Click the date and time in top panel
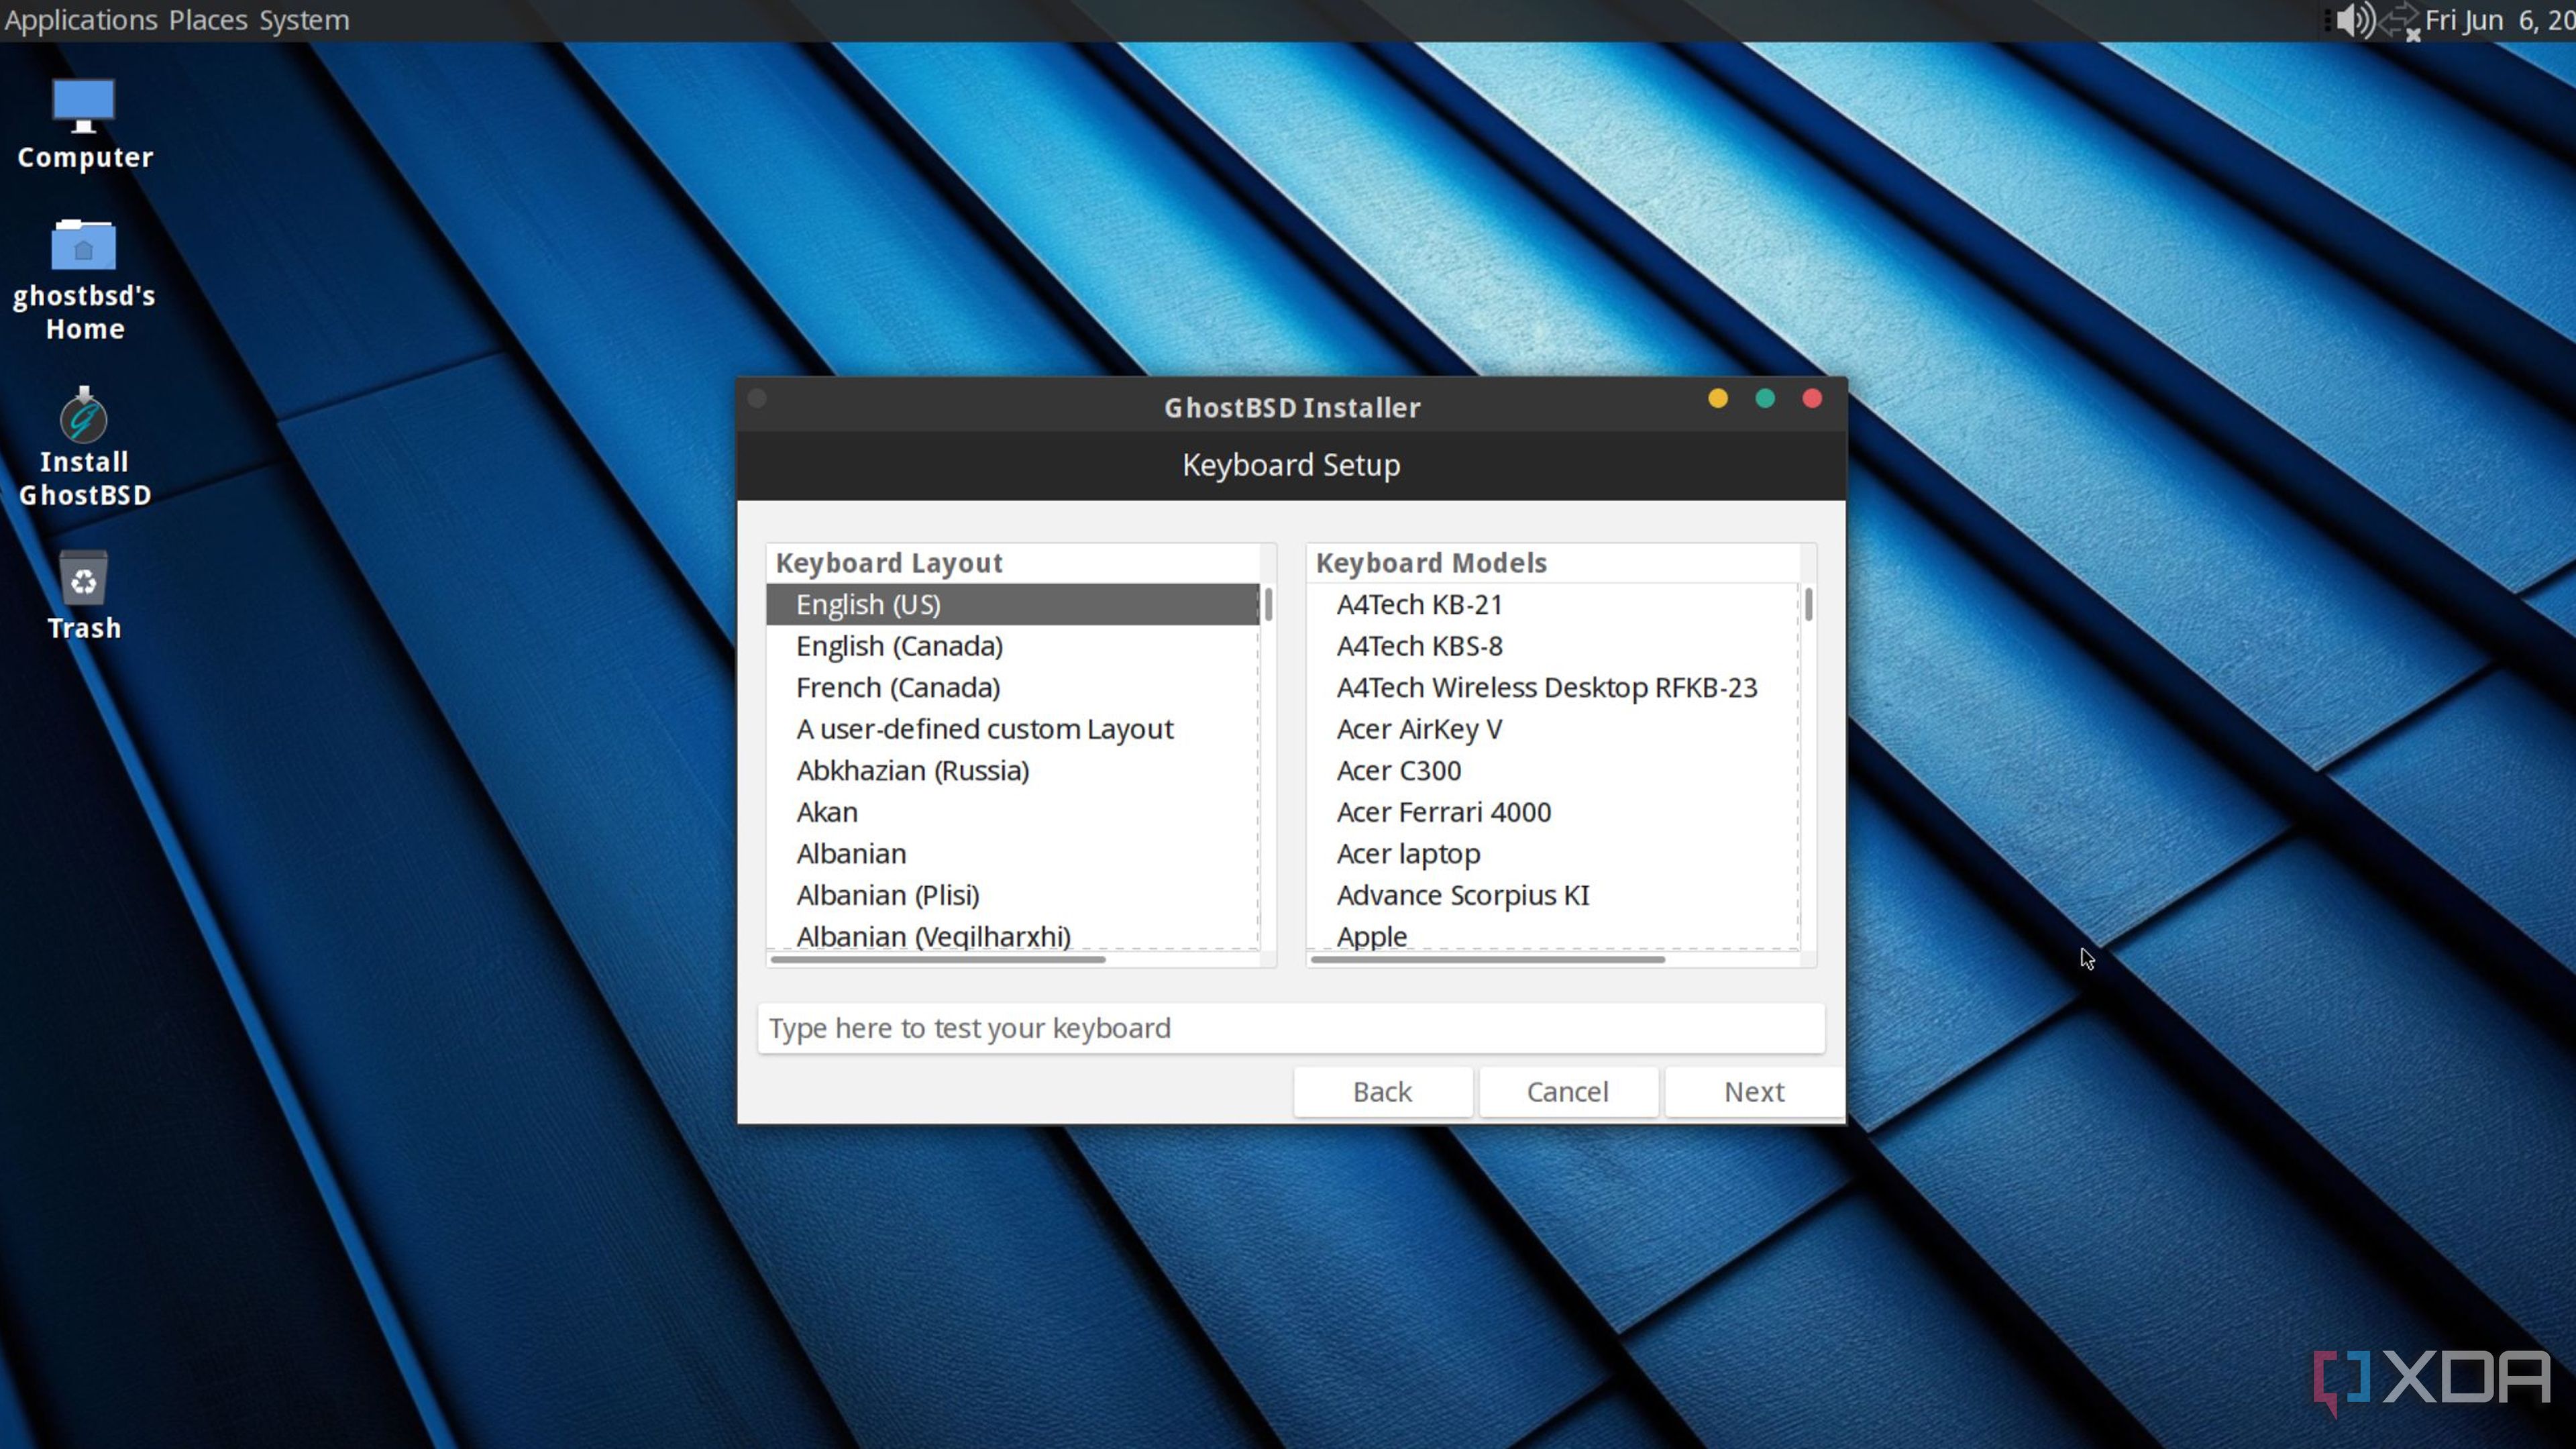Image resolution: width=2576 pixels, height=1449 pixels. point(2500,20)
